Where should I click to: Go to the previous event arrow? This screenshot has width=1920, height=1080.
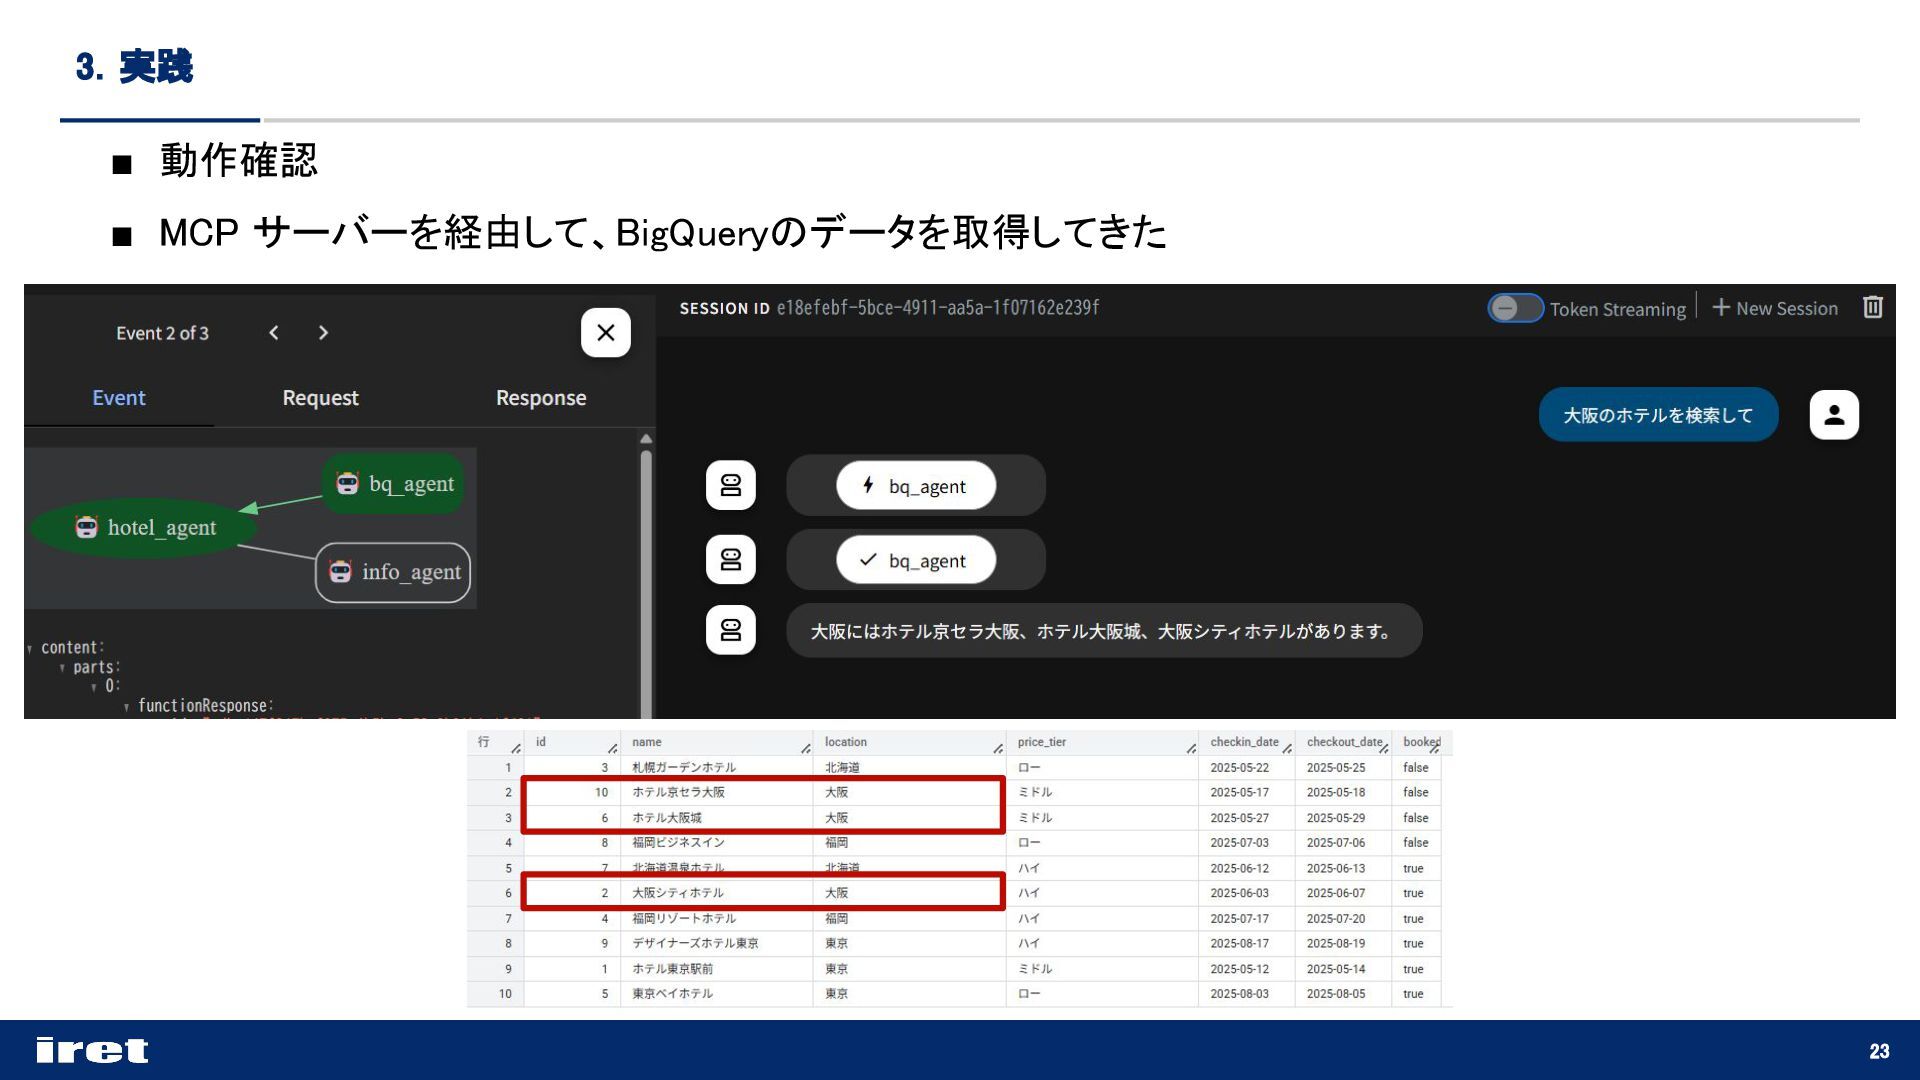coord(274,333)
